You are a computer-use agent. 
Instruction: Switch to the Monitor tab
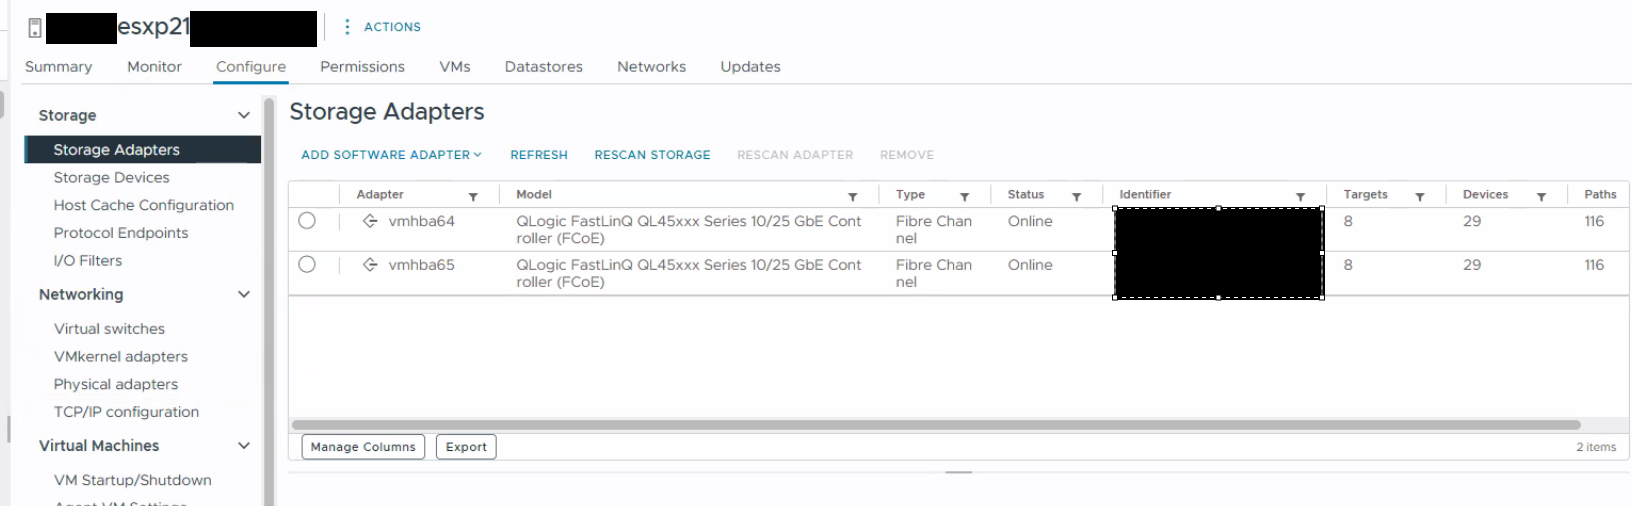[154, 67]
